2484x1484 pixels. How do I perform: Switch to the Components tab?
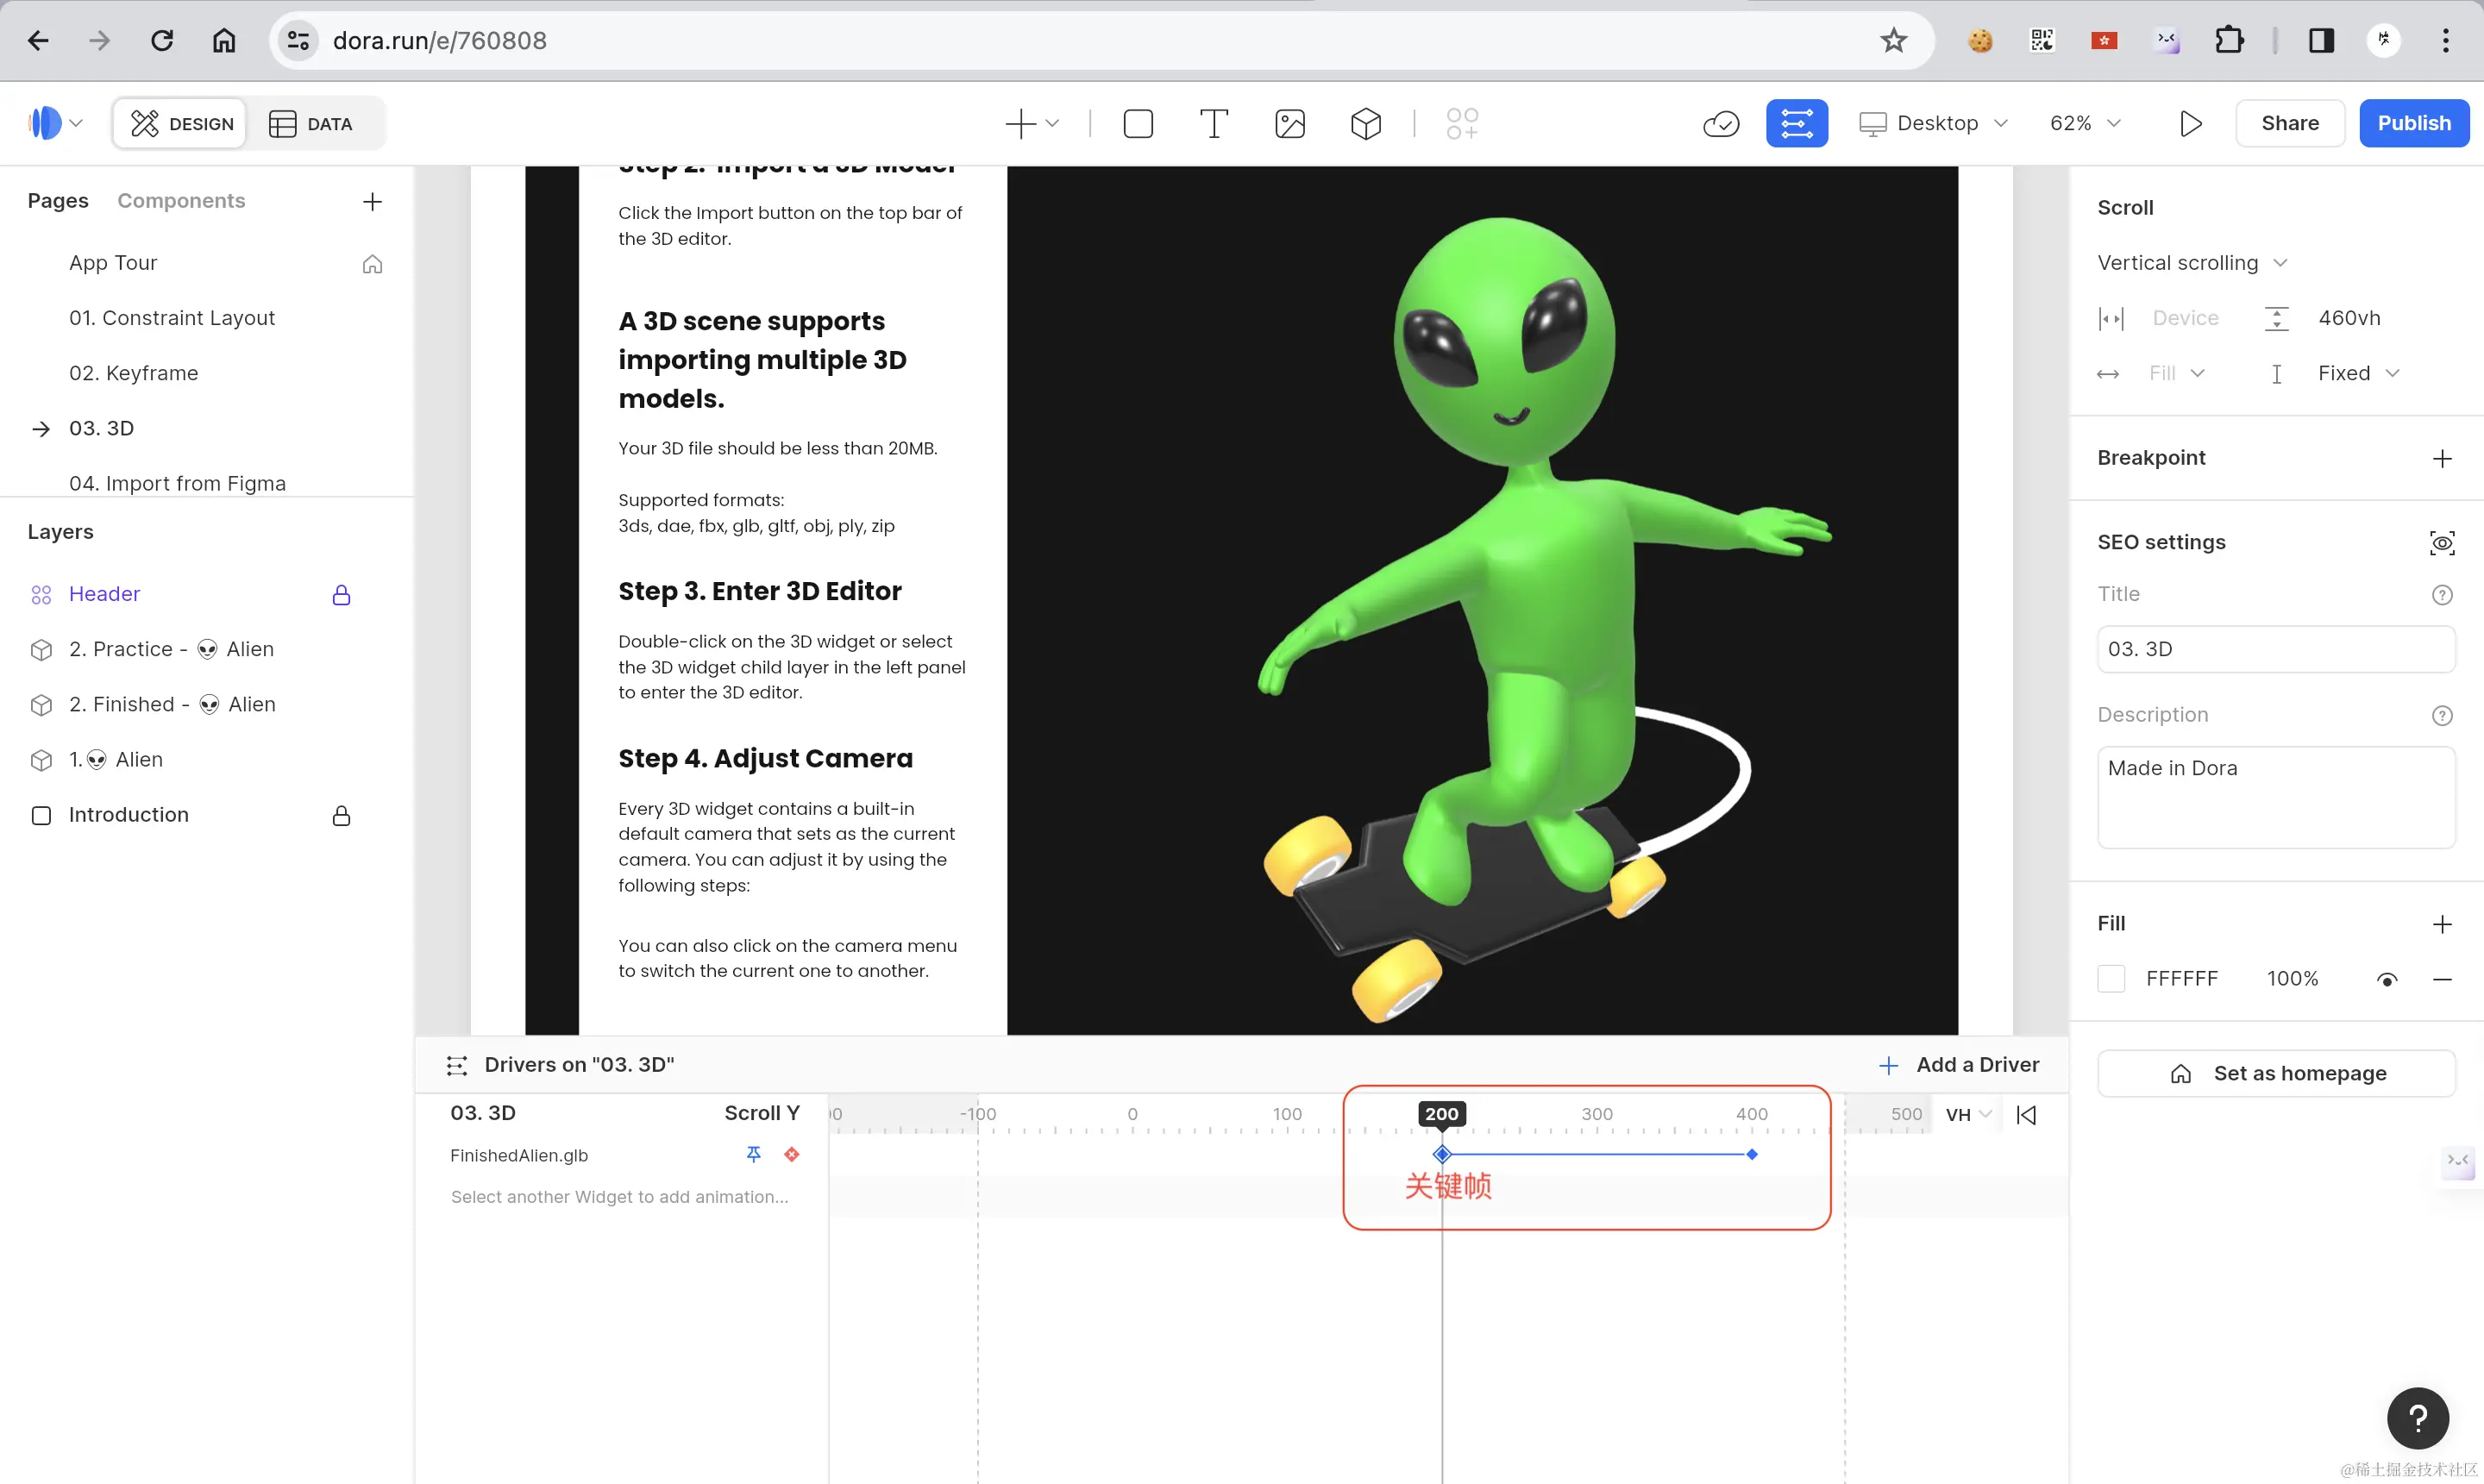(x=181, y=201)
